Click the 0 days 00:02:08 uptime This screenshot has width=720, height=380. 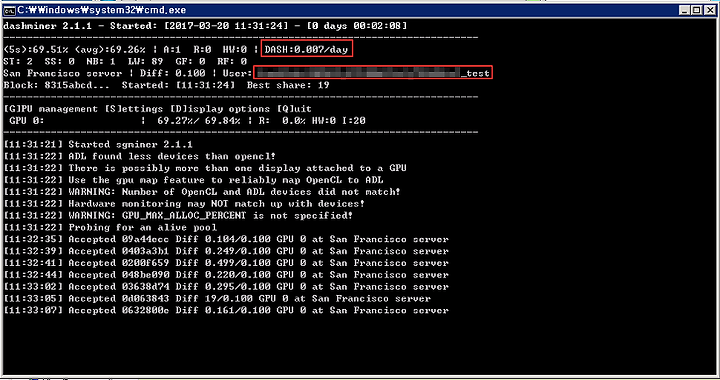tap(357, 26)
